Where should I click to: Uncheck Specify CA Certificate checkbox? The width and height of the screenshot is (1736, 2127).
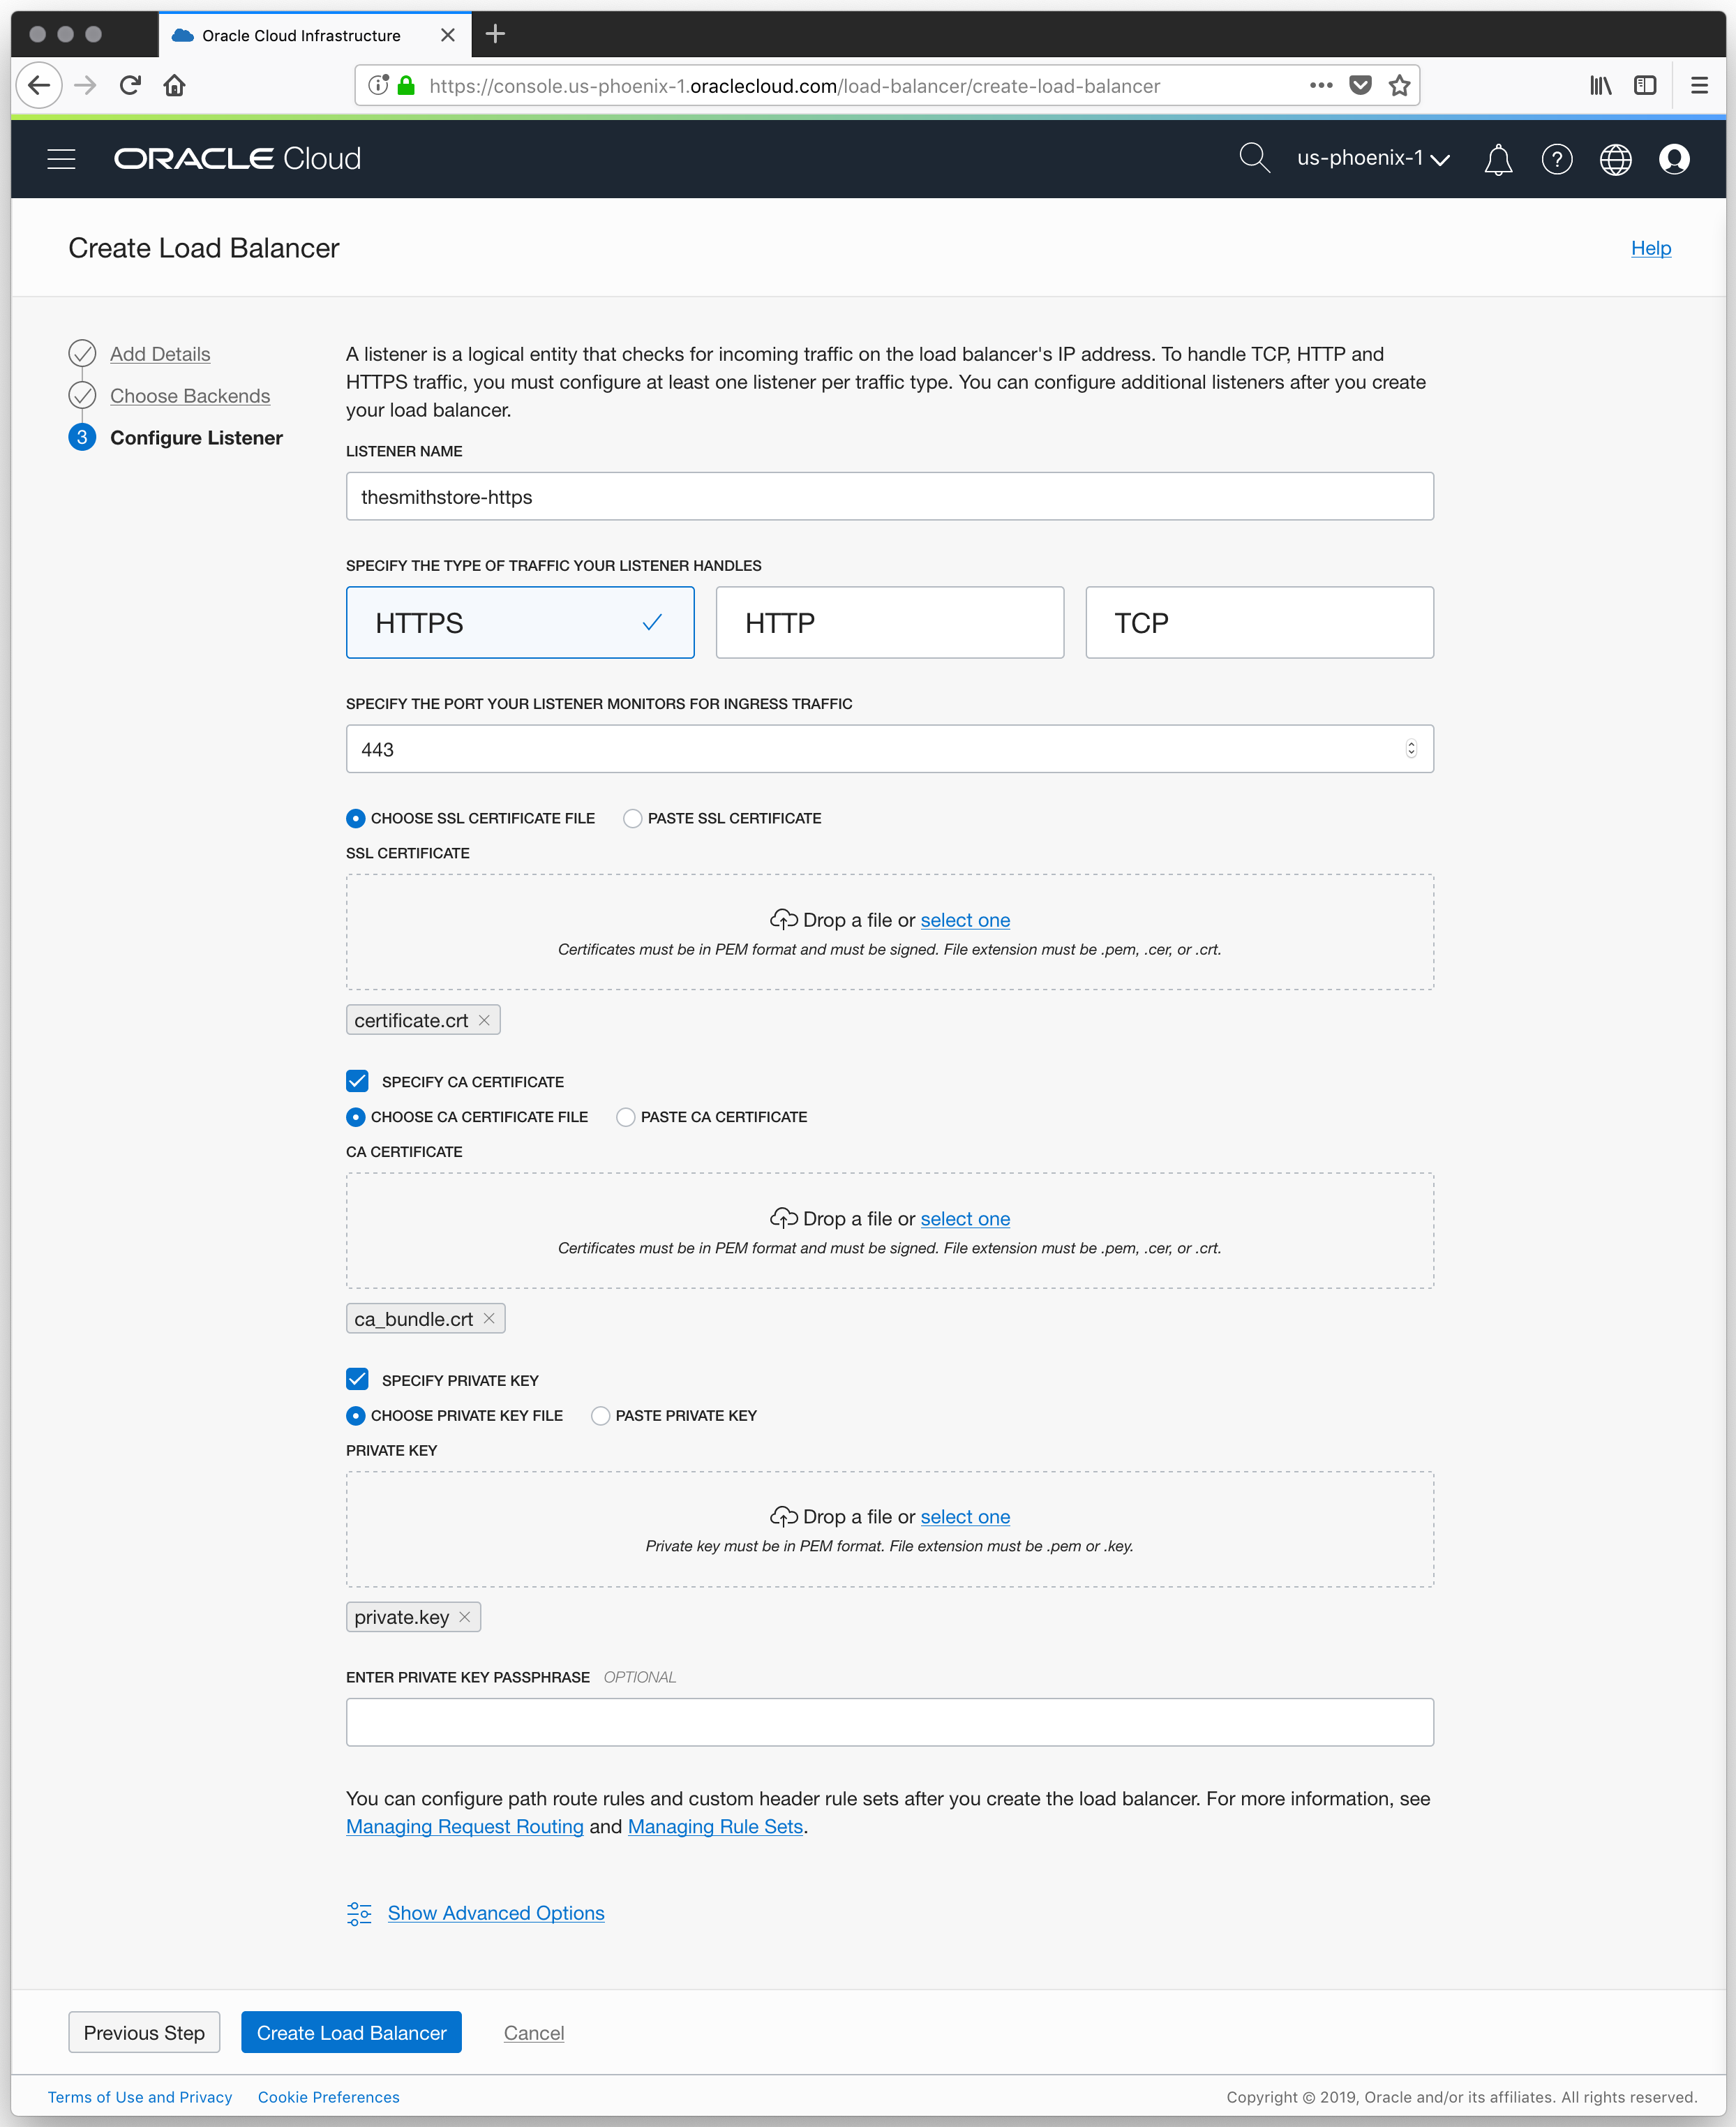(357, 1081)
